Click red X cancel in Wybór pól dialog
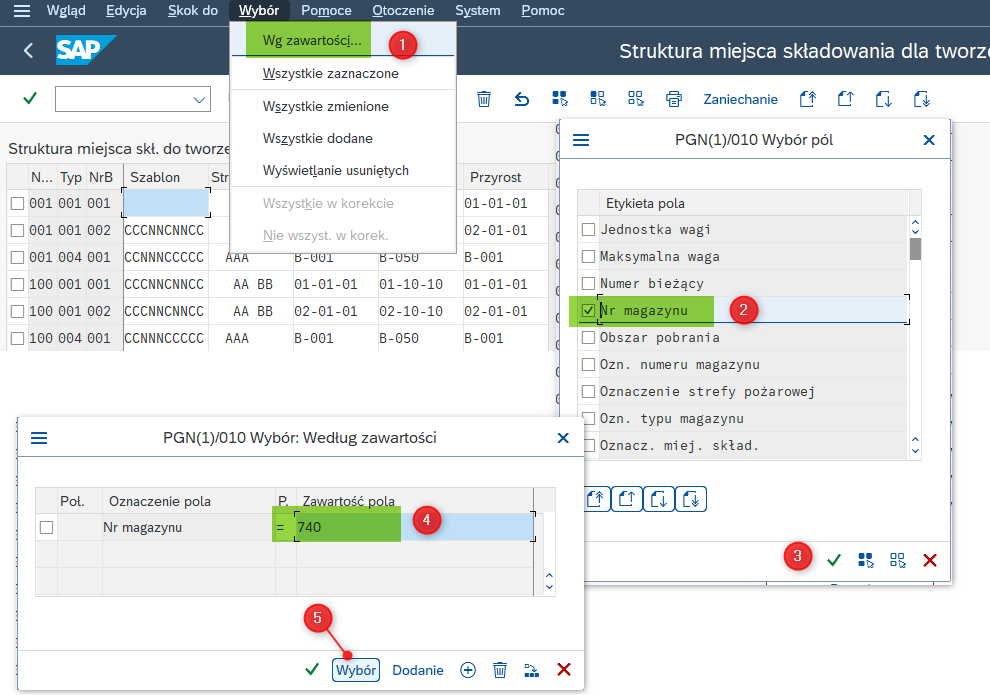Image resolution: width=990 pixels, height=695 pixels. pos(929,560)
